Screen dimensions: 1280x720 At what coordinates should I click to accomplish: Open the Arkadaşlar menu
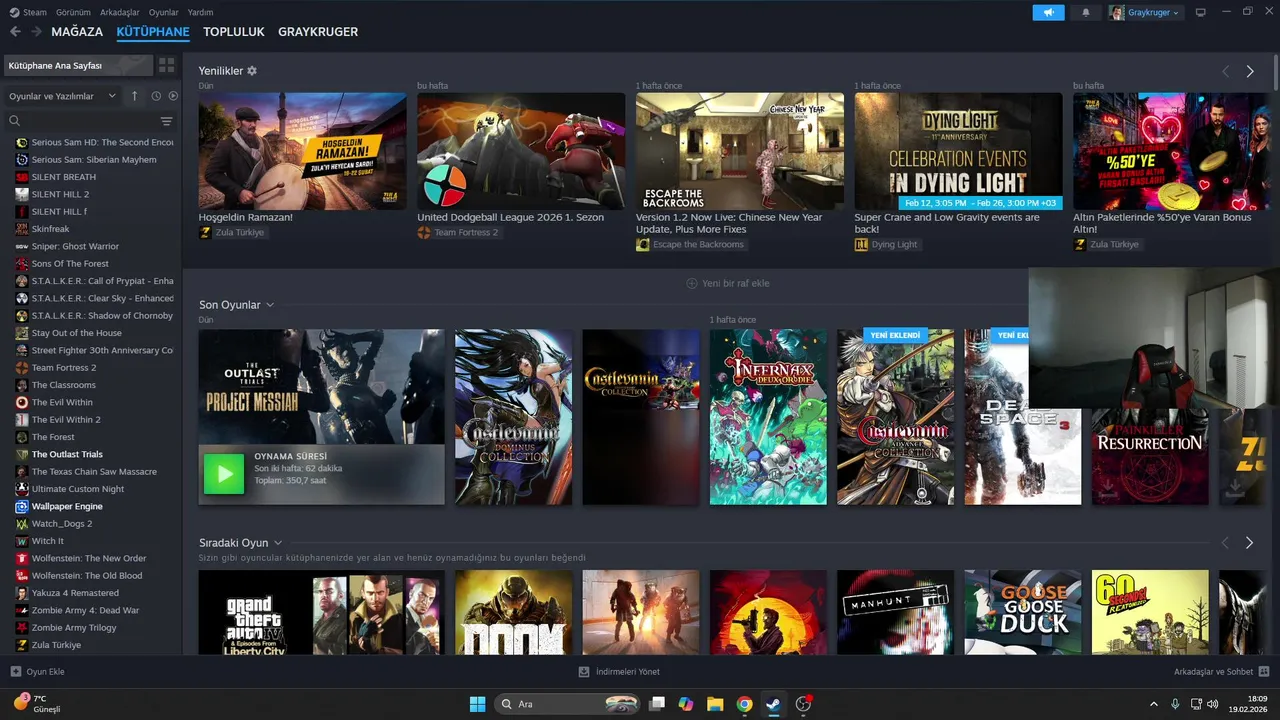click(120, 12)
